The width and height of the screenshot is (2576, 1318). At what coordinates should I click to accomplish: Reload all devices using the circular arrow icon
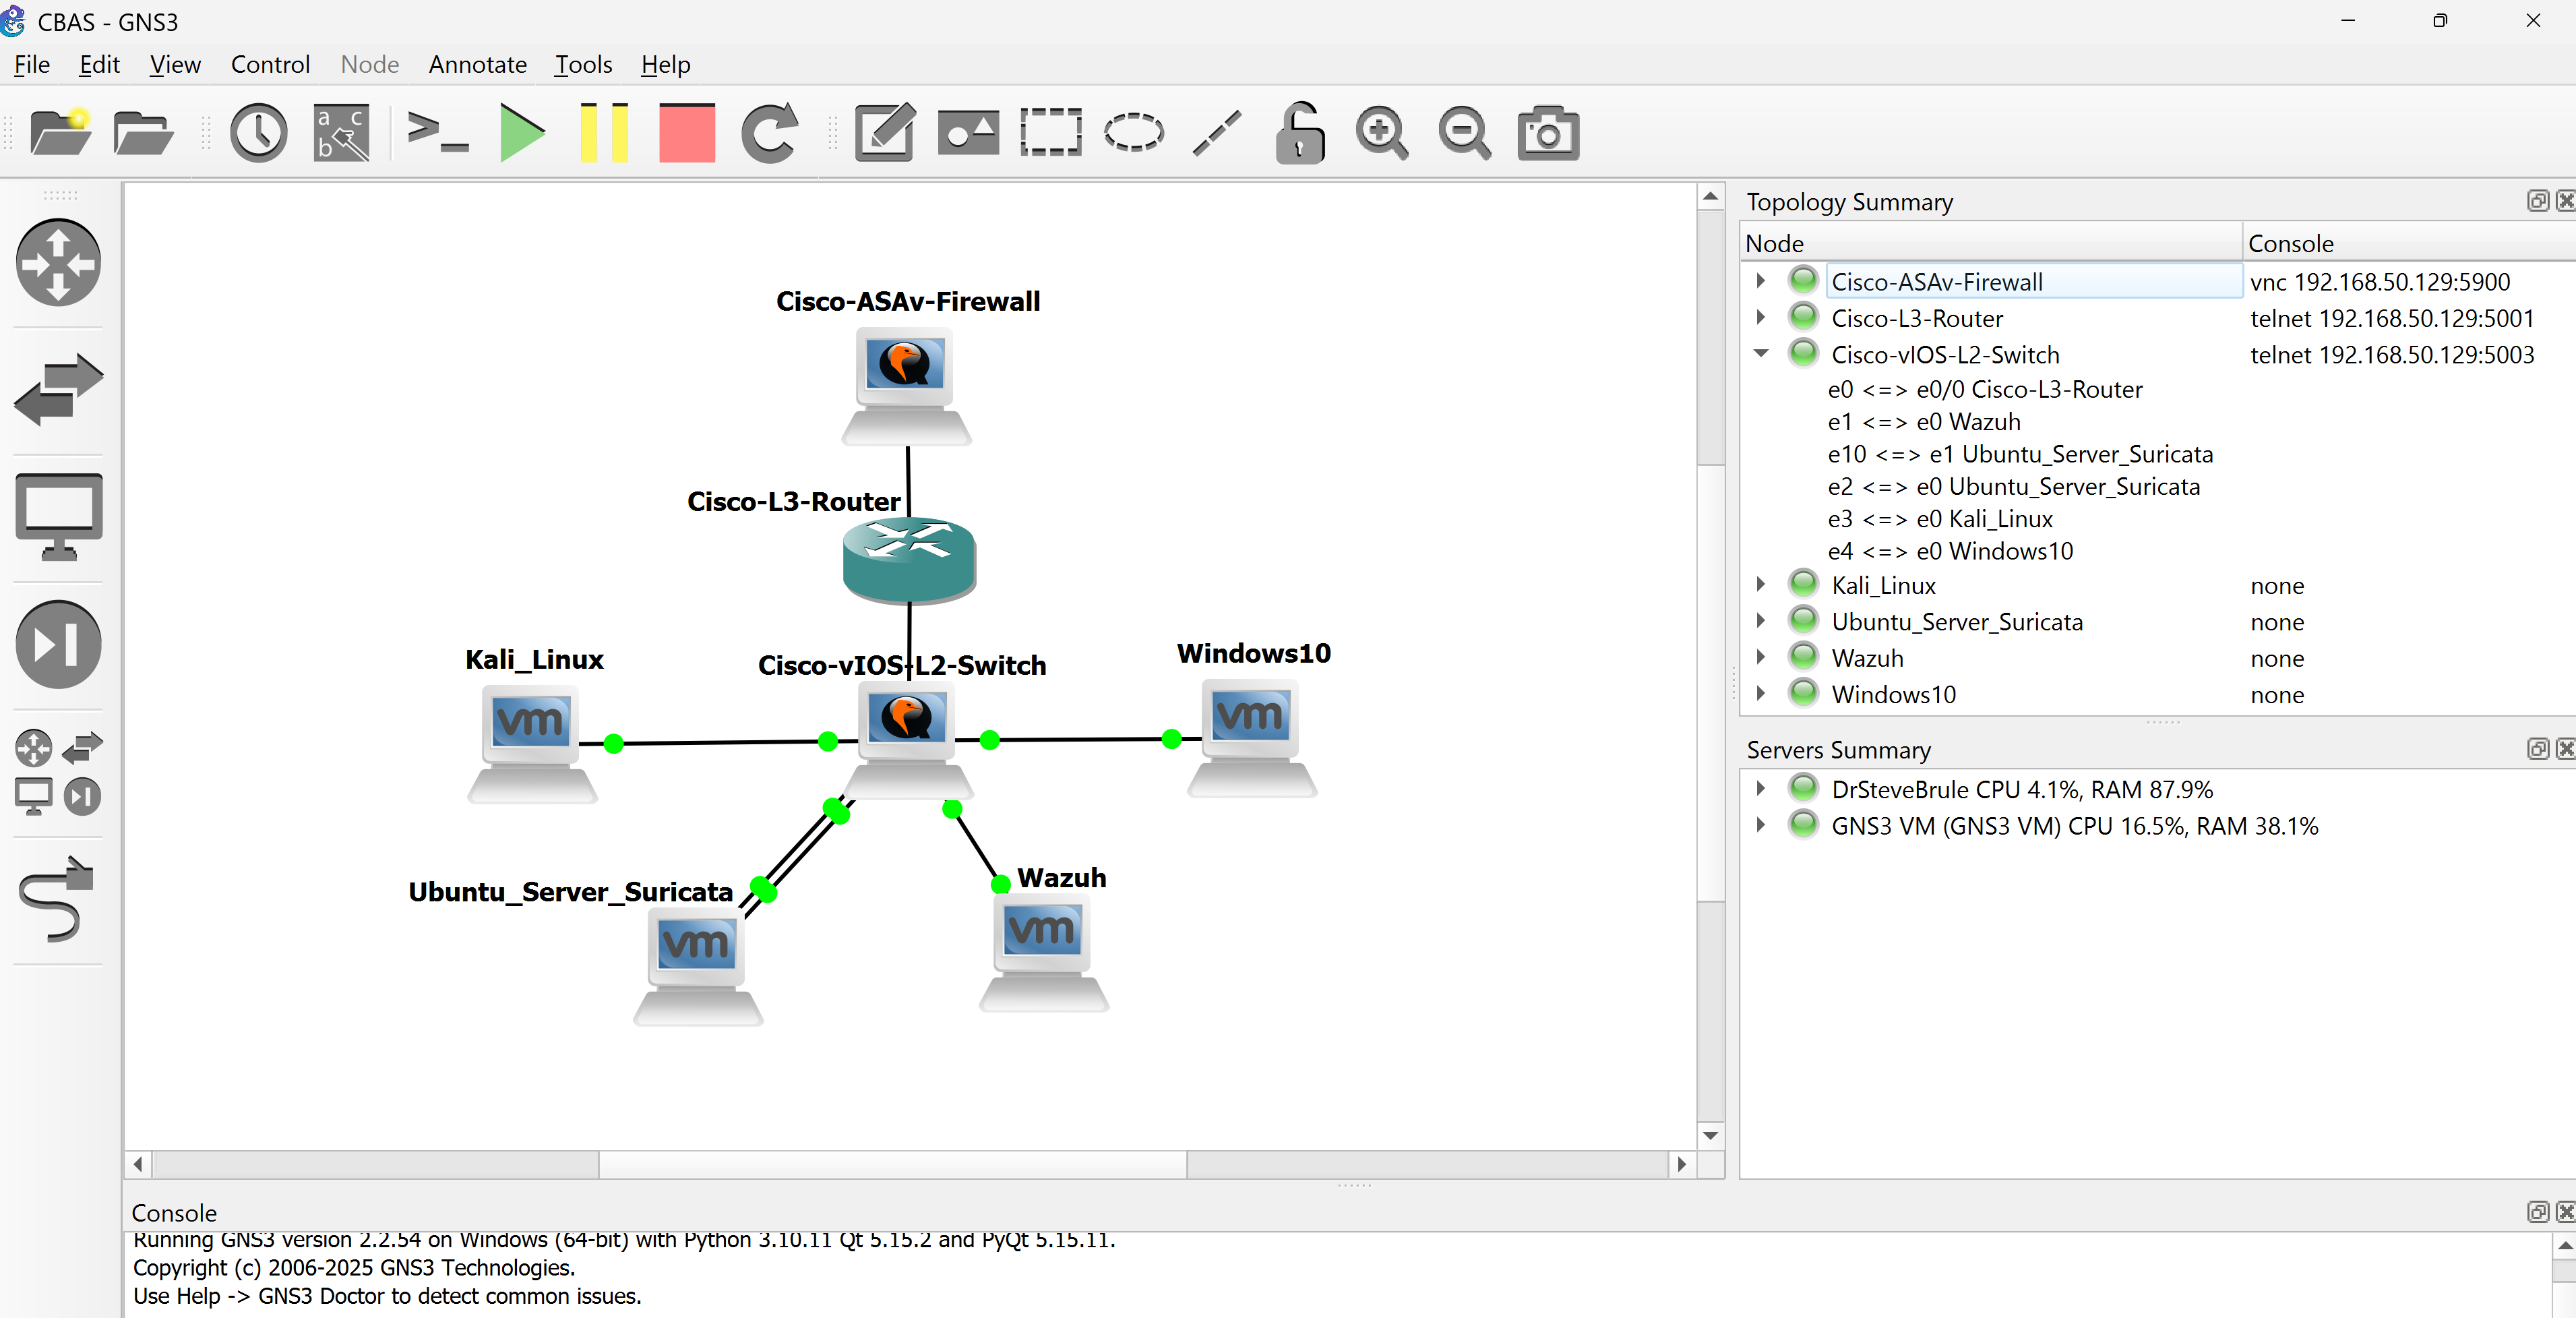(x=770, y=133)
